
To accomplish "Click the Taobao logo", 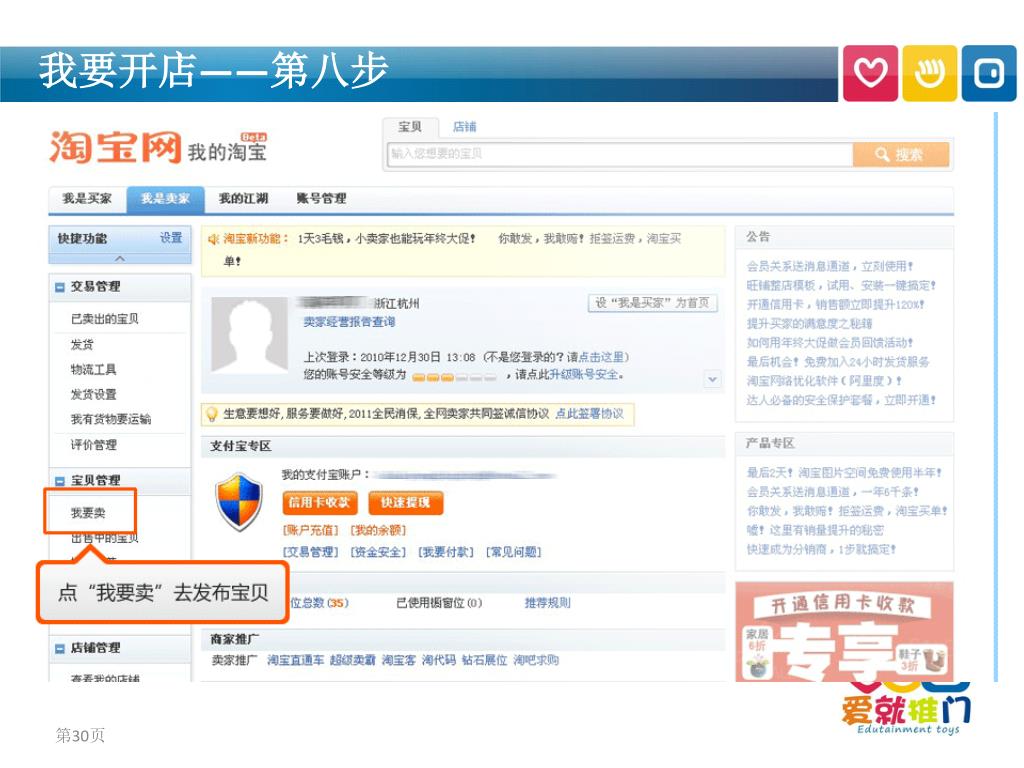I will [x=115, y=146].
